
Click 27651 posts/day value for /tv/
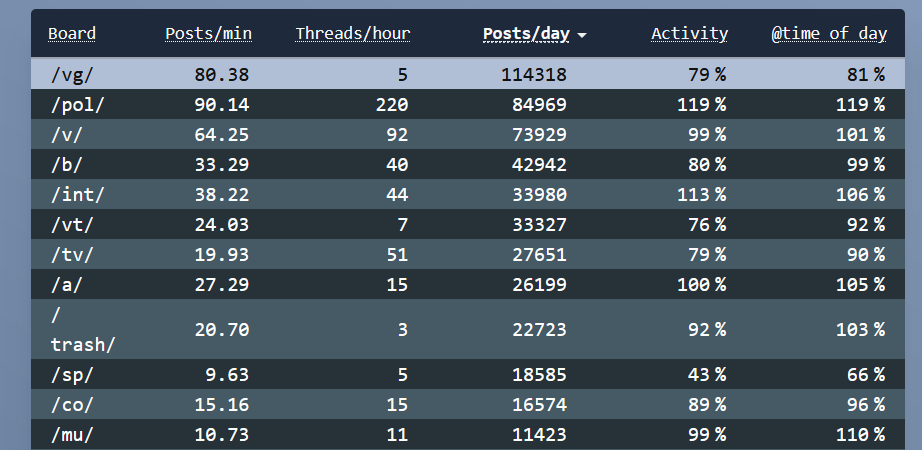point(539,255)
